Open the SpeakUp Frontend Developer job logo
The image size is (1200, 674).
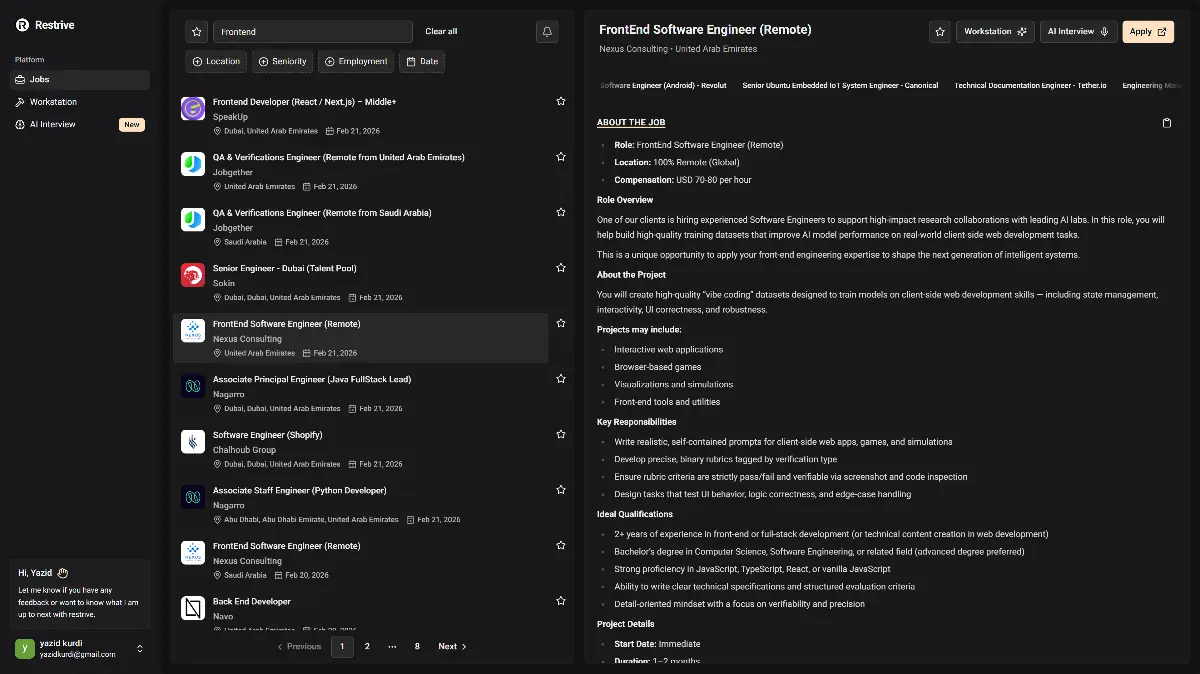click(x=193, y=108)
